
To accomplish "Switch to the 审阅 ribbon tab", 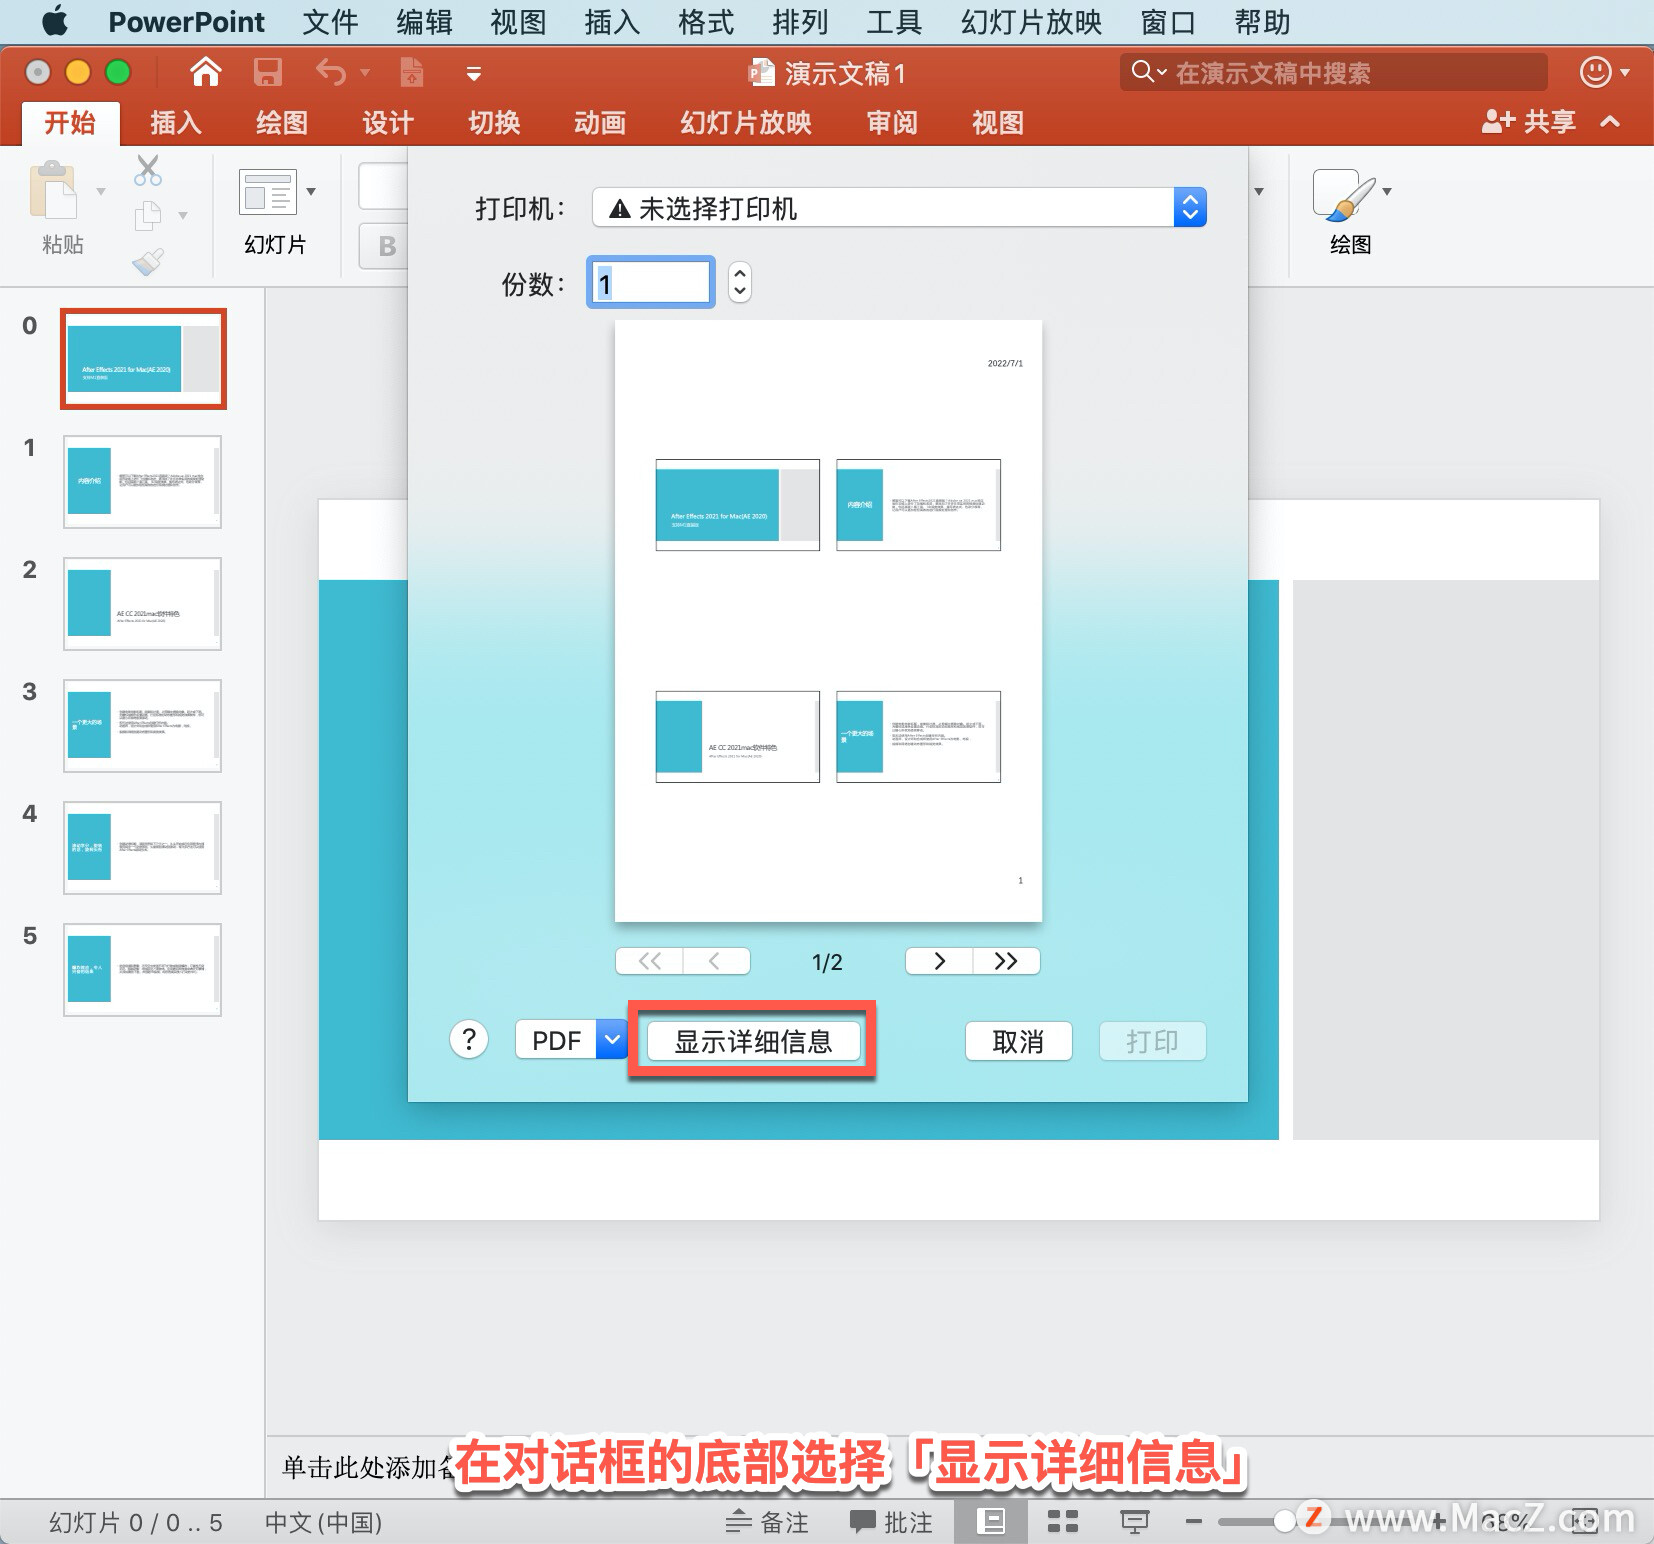I will (892, 123).
